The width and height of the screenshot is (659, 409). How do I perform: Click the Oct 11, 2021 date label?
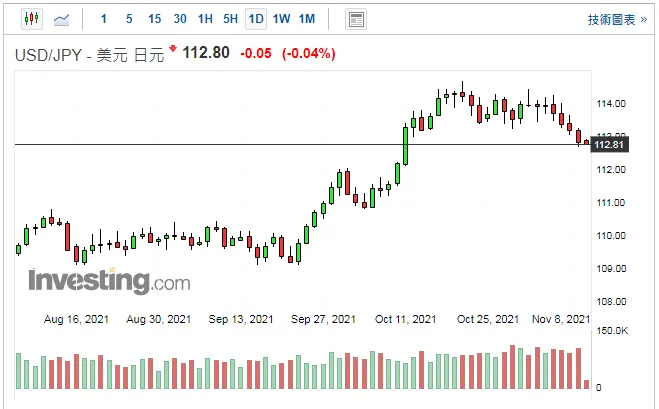(406, 319)
